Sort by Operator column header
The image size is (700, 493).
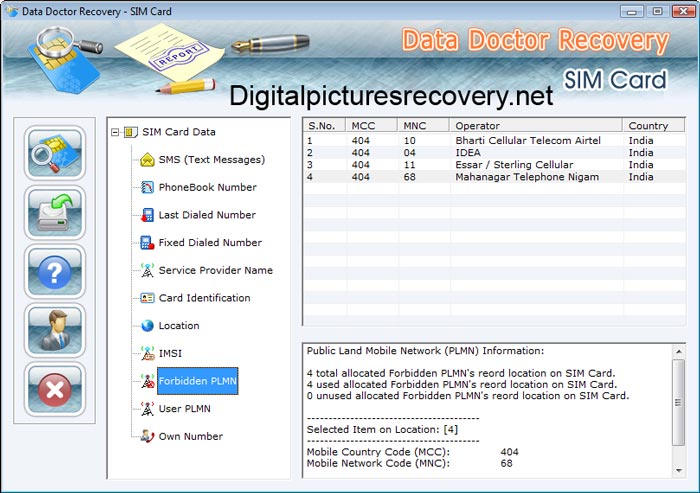point(535,125)
